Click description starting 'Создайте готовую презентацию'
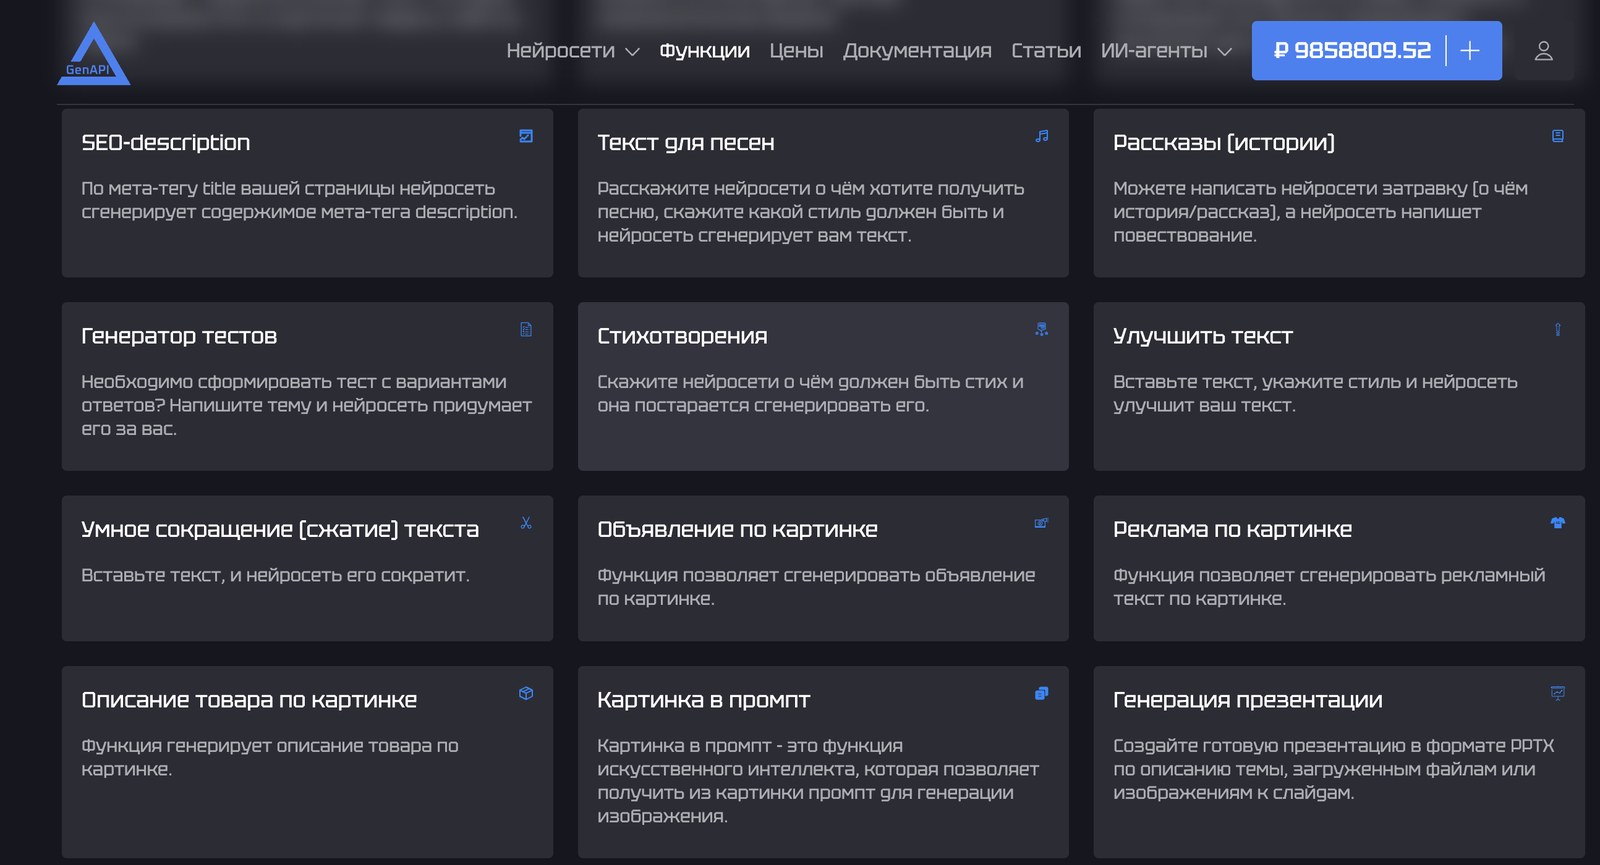The width and height of the screenshot is (1600, 865). point(1334,769)
